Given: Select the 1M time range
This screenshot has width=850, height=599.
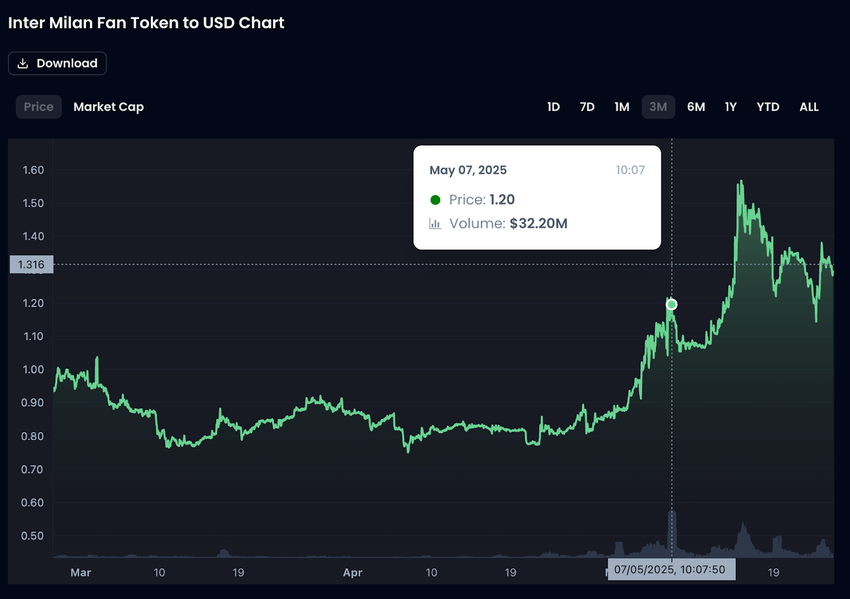Looking at the screenshot, I should (621, 107).
